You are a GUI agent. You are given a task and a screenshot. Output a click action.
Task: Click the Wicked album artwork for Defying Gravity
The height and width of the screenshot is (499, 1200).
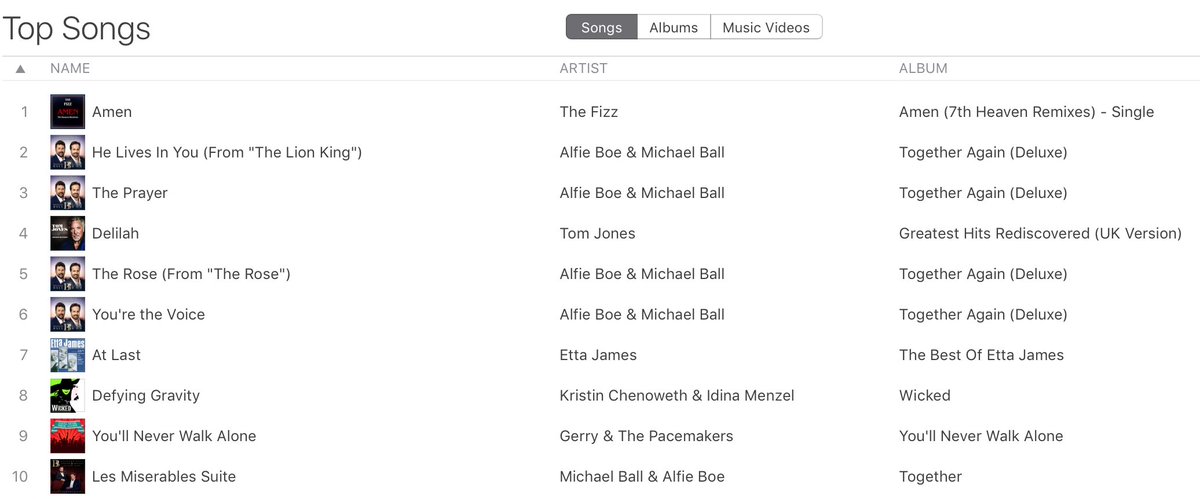(x=67, y=395)
